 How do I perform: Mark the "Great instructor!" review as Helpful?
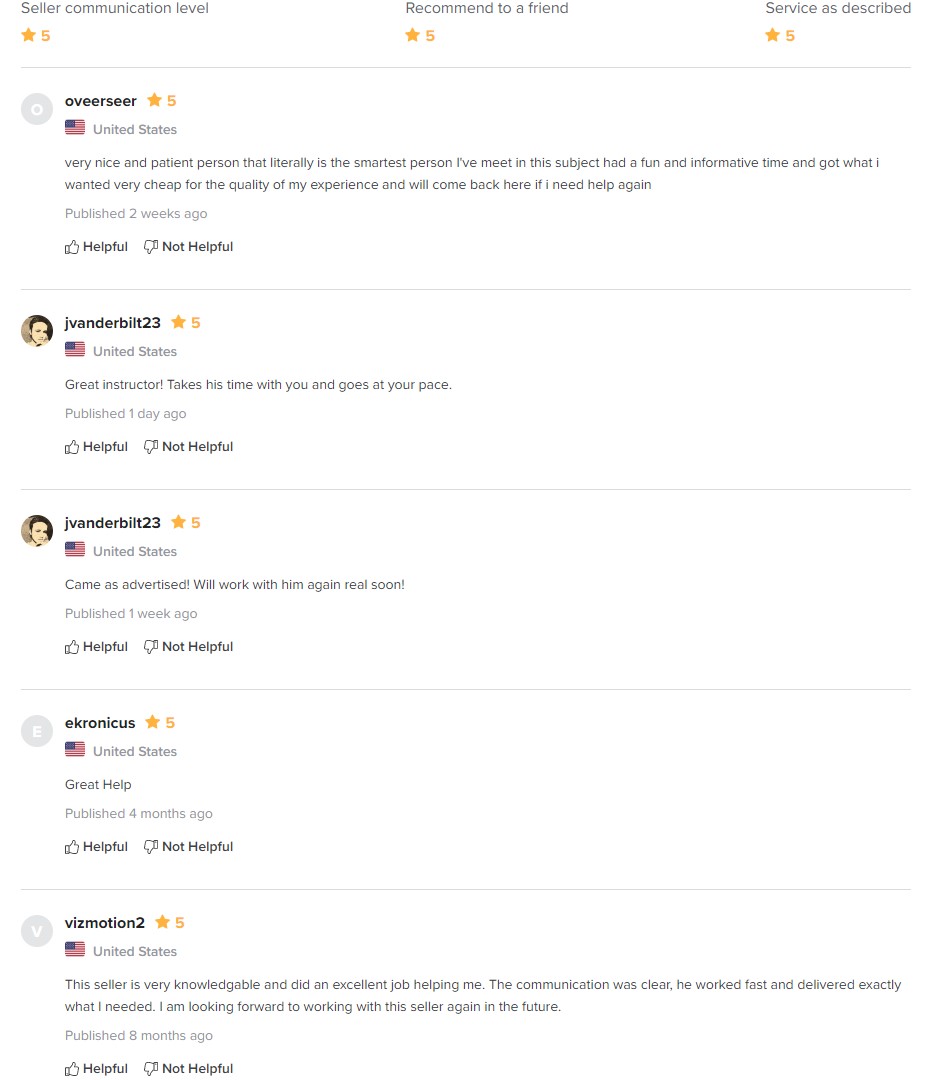(97, 447)
